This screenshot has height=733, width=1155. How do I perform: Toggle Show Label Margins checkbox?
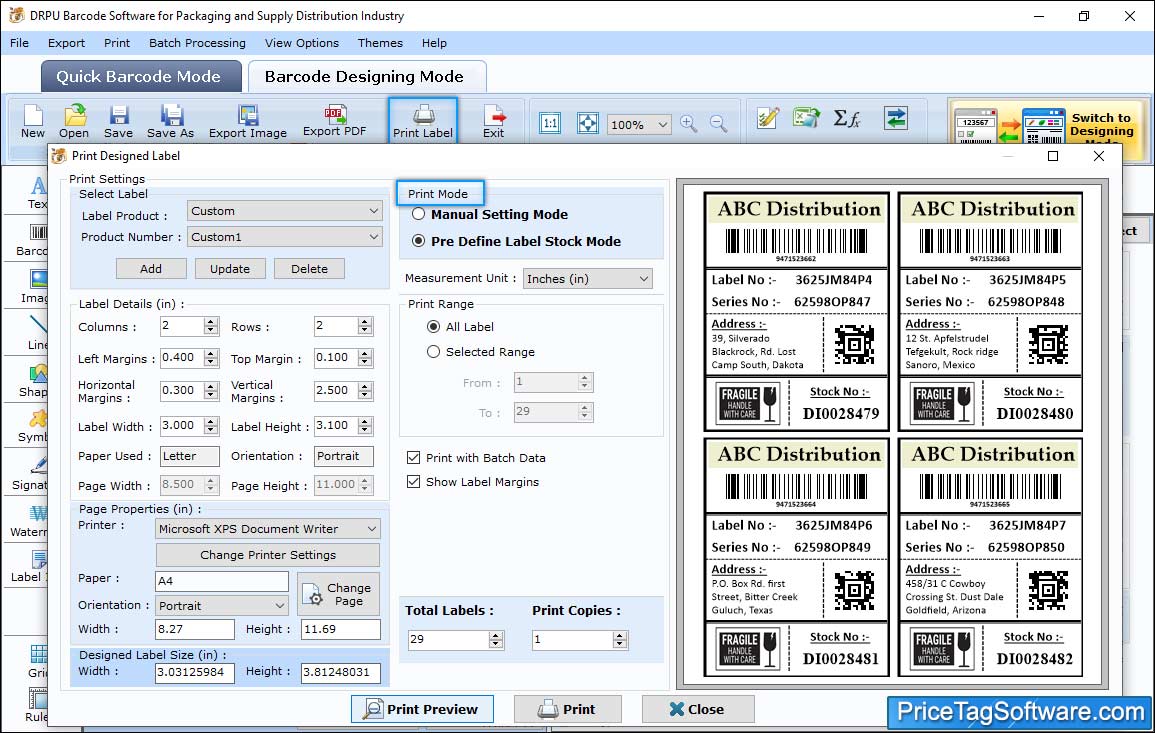[x=413, y=482]
